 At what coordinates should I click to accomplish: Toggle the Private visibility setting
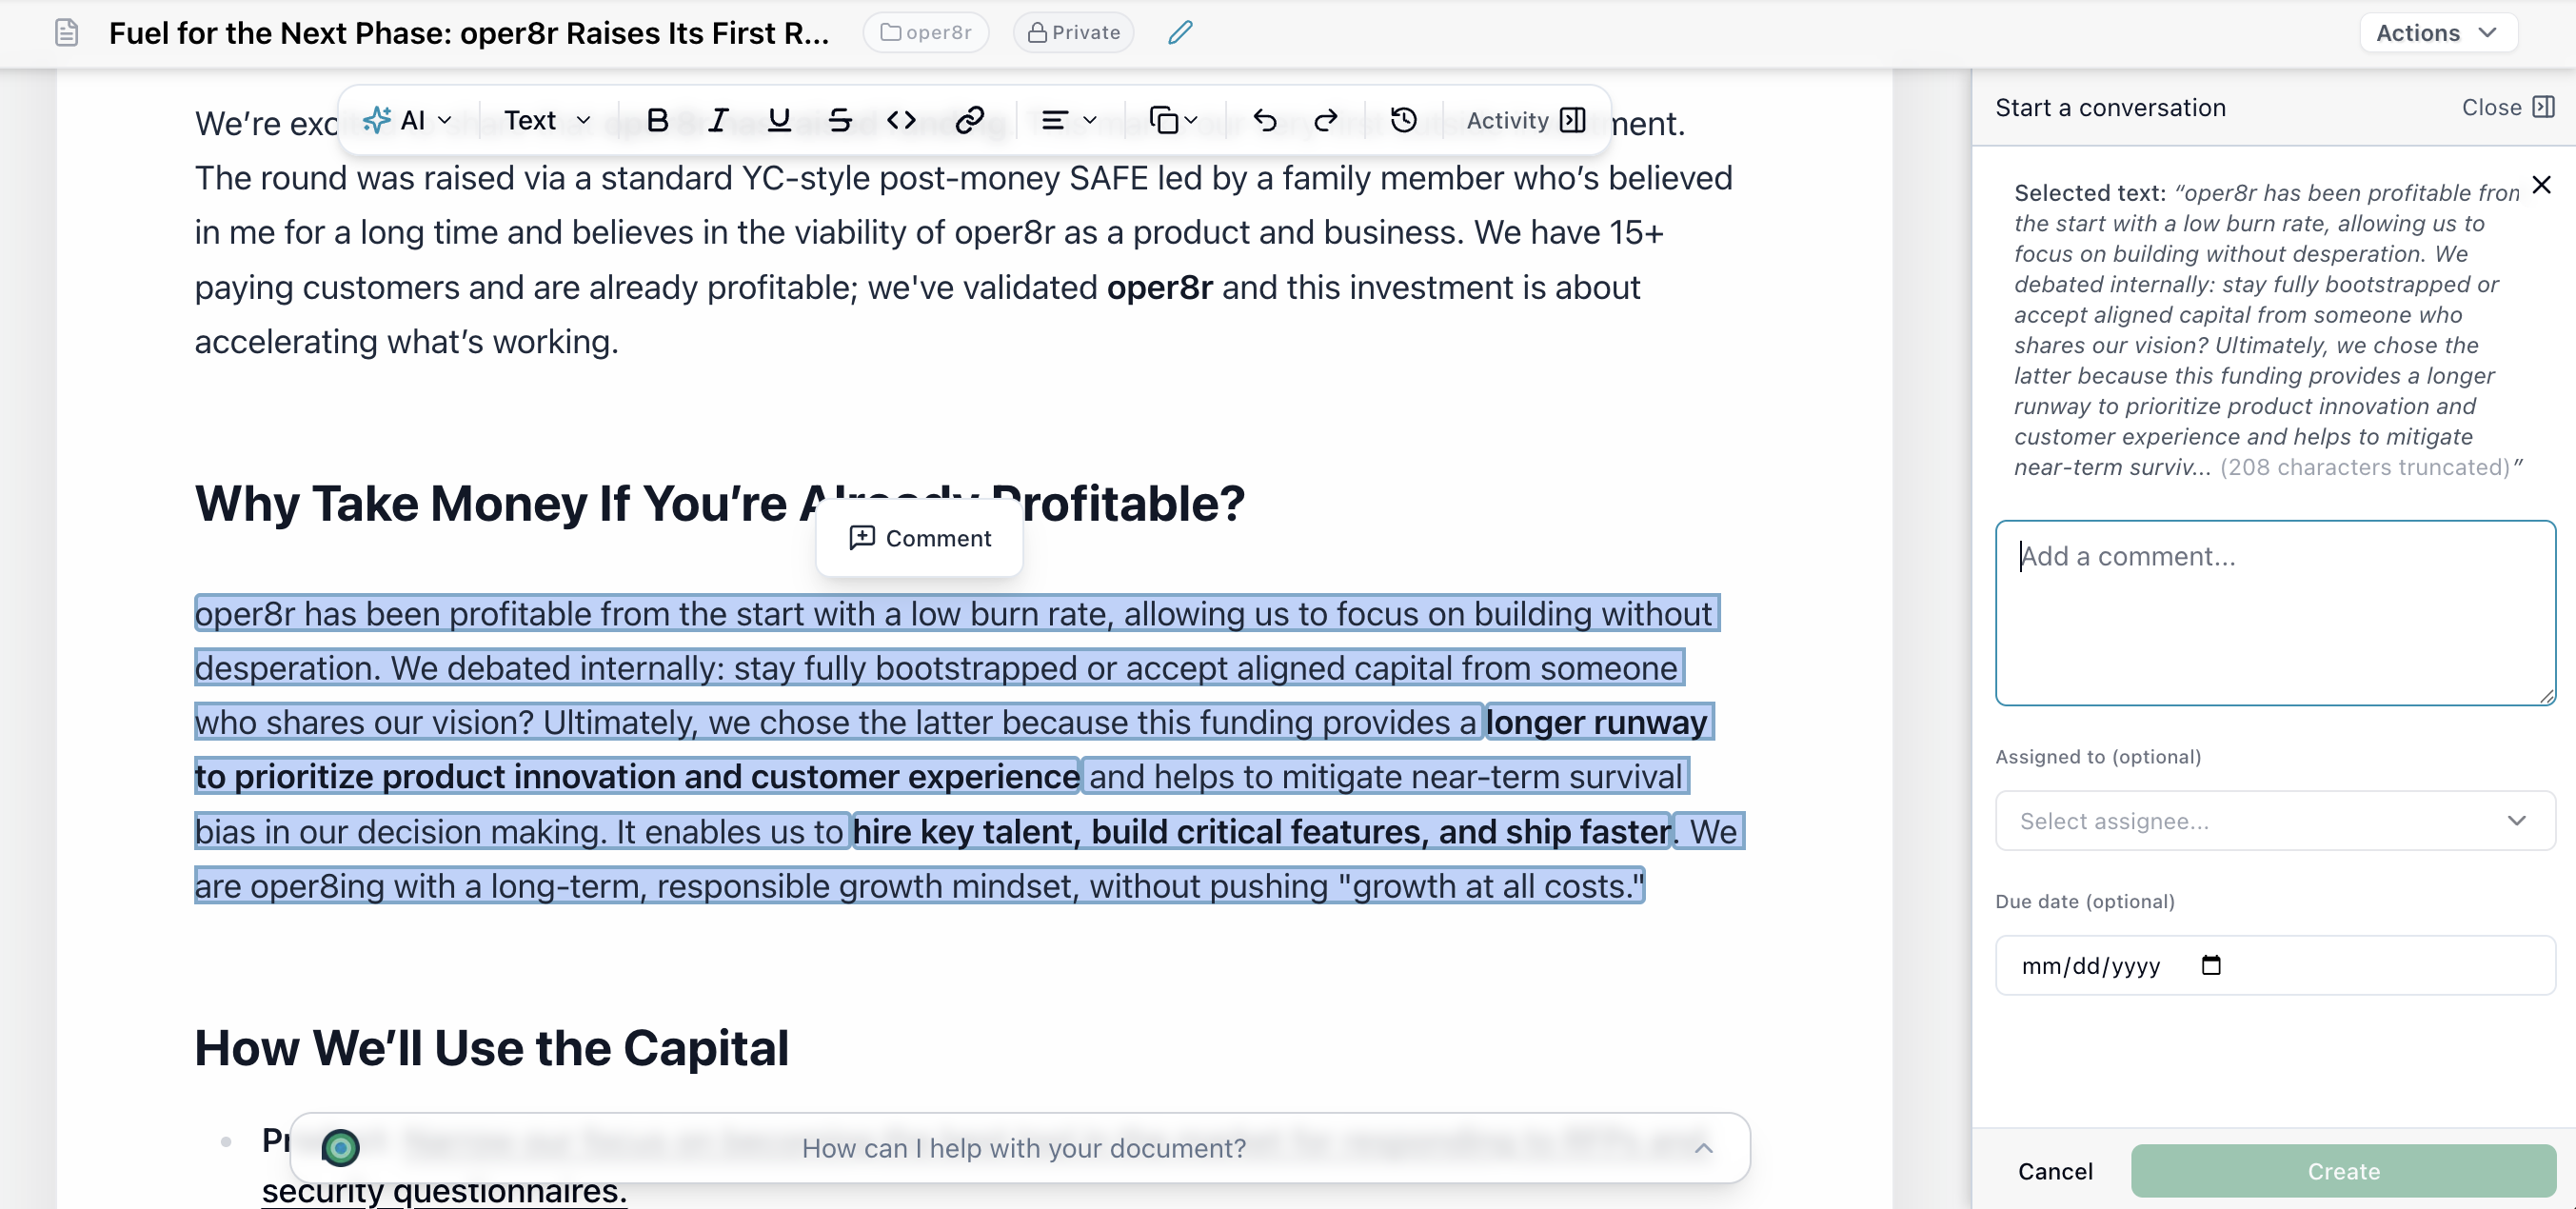click(x=1073, y=32)
